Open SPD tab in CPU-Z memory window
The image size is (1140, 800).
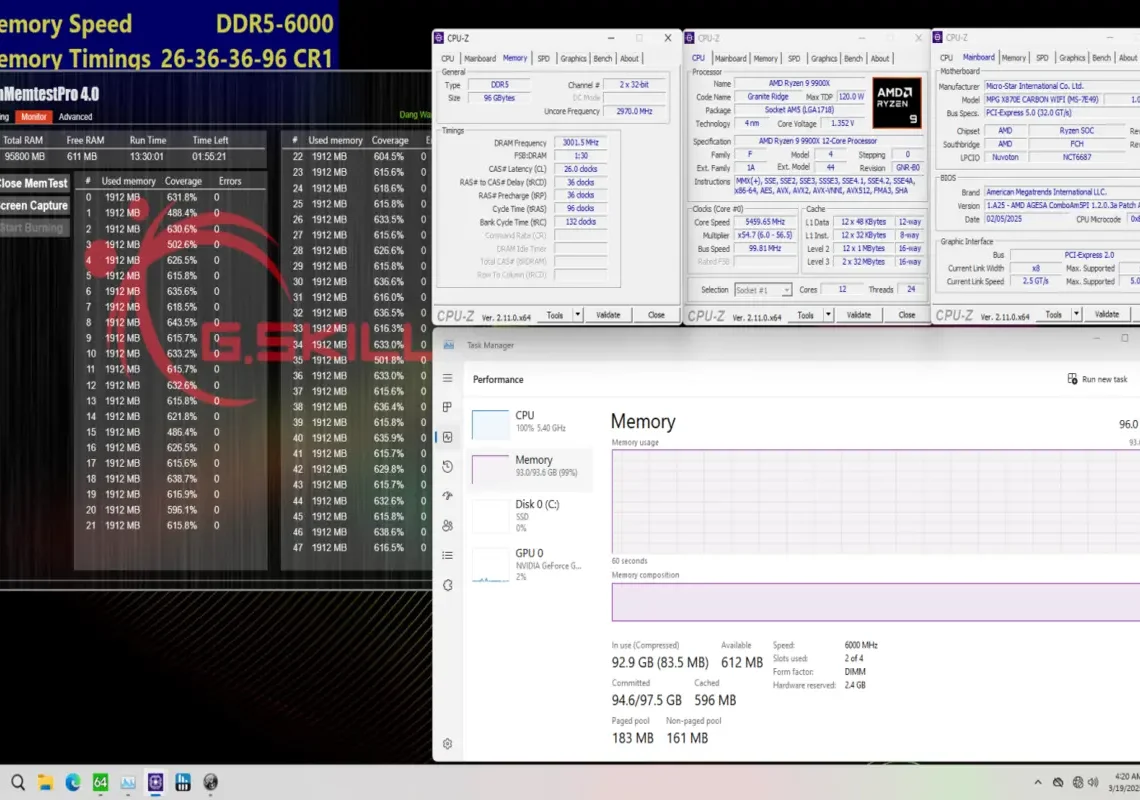point(543,58)
